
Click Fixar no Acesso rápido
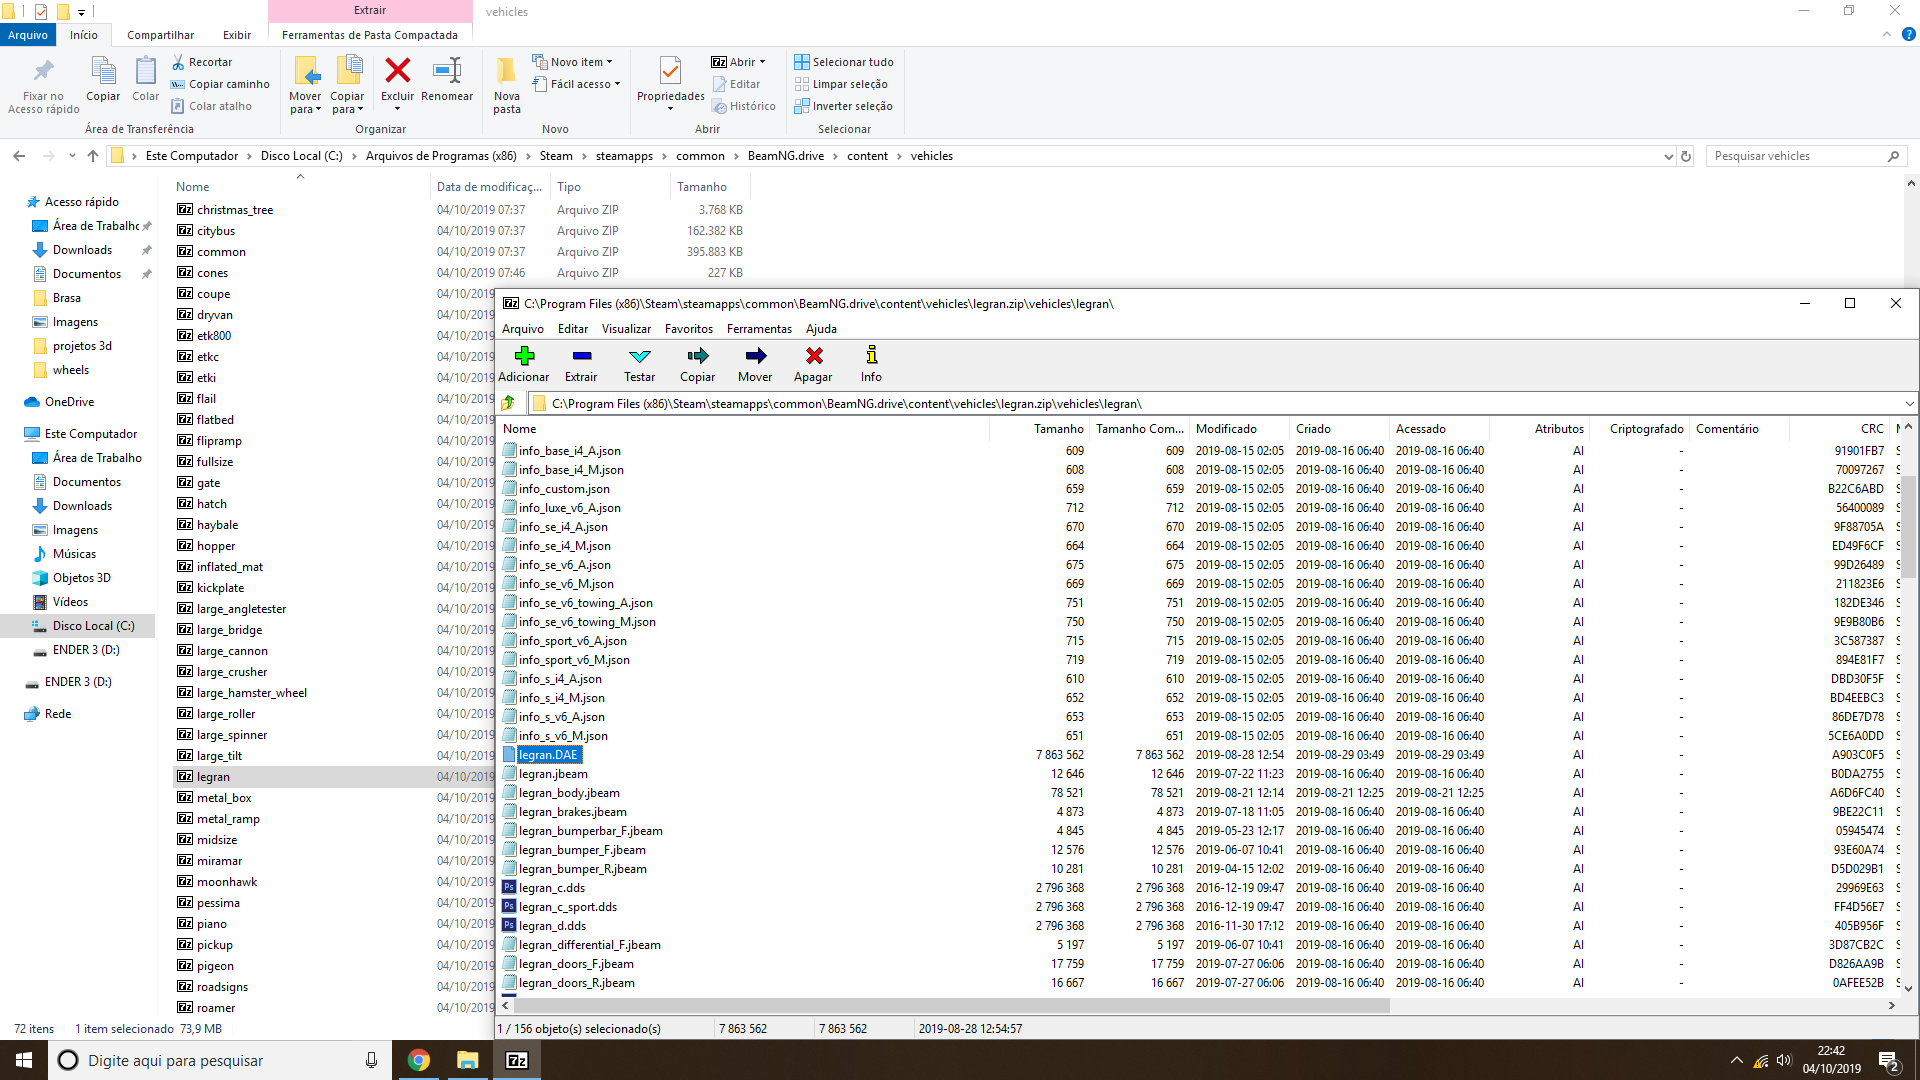(43, 85)
